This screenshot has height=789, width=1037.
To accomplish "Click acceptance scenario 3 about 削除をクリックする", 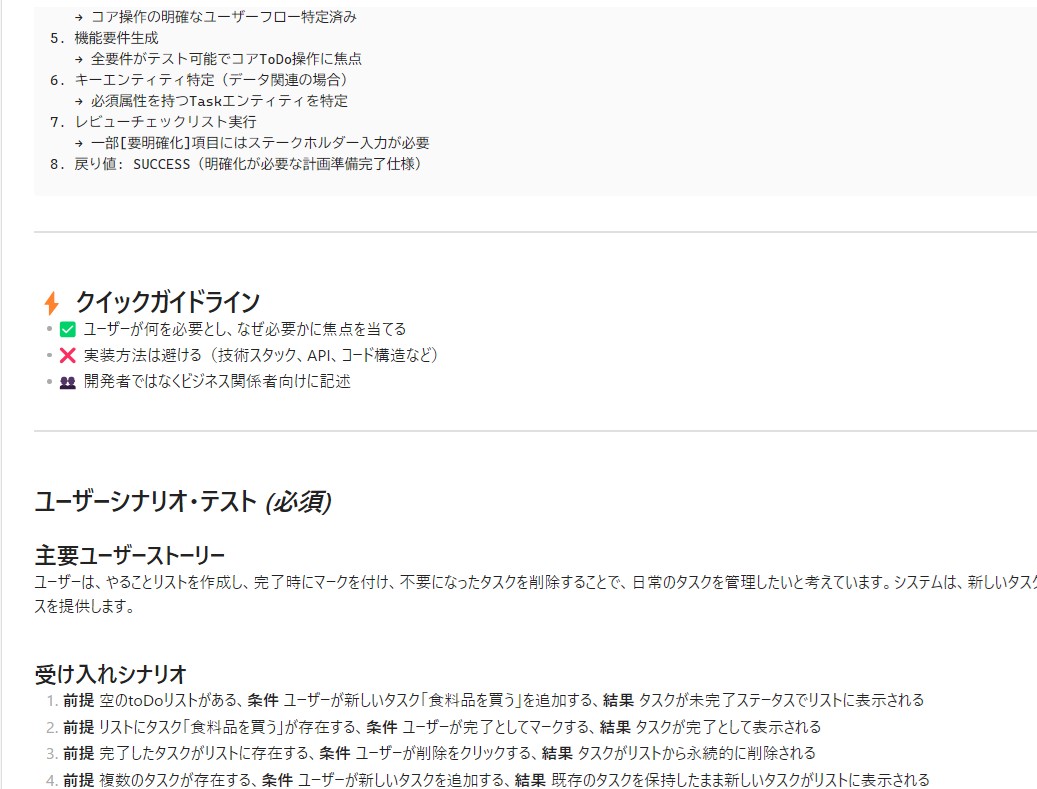I will [x=439, y=753].
